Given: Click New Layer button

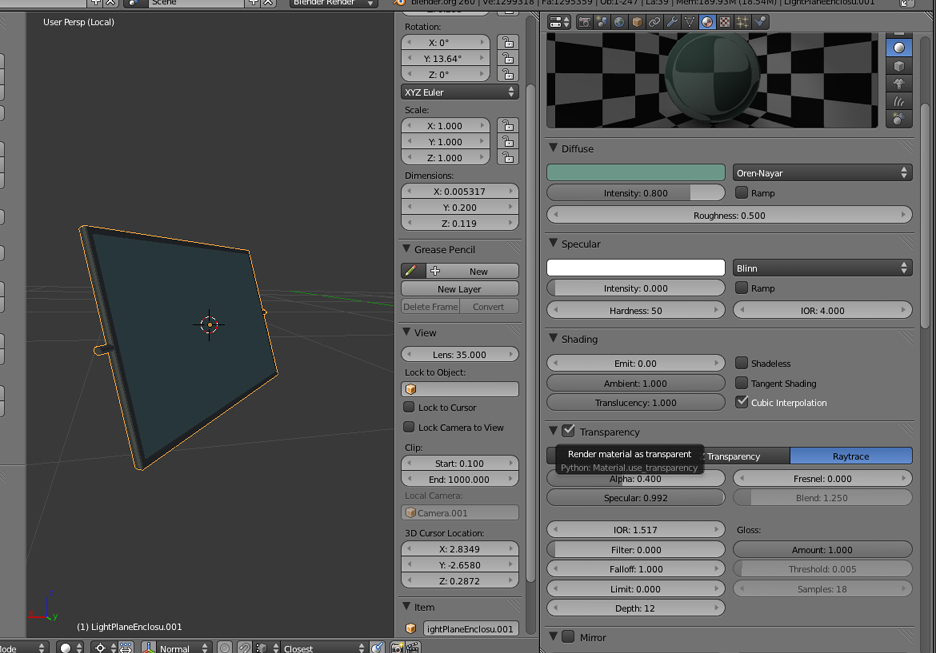Looking at the screenshot, I should click(460, 289).
